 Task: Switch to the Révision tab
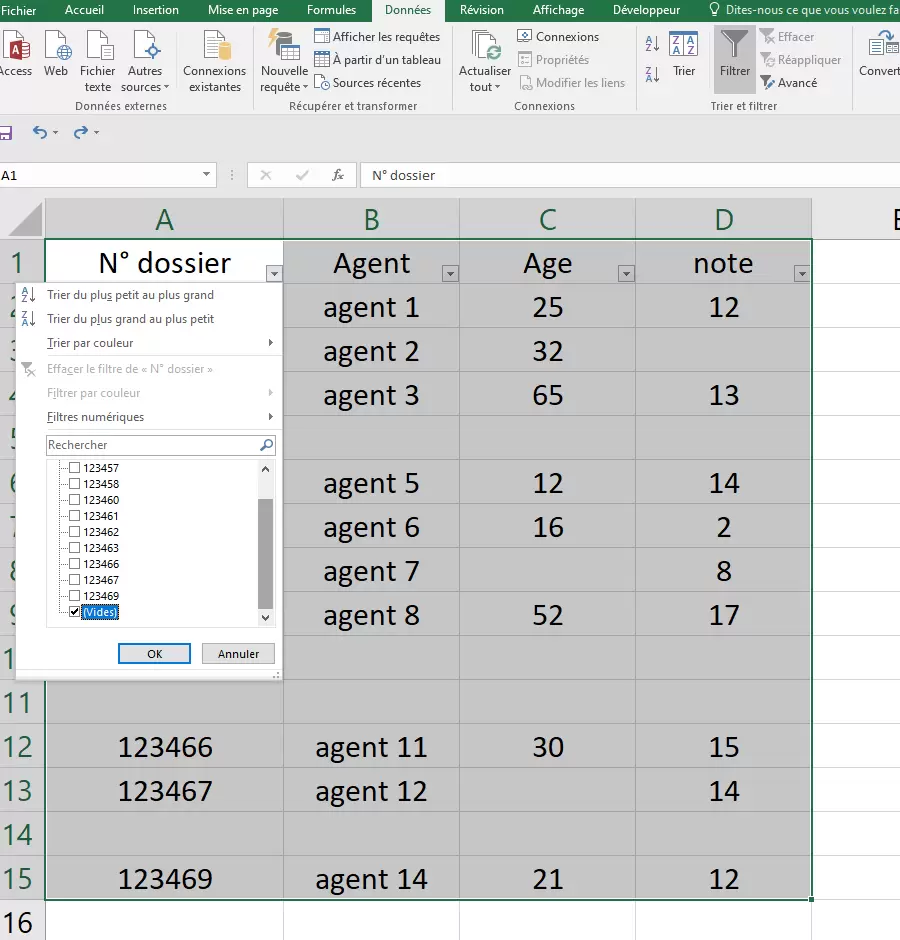pos(481,10)
